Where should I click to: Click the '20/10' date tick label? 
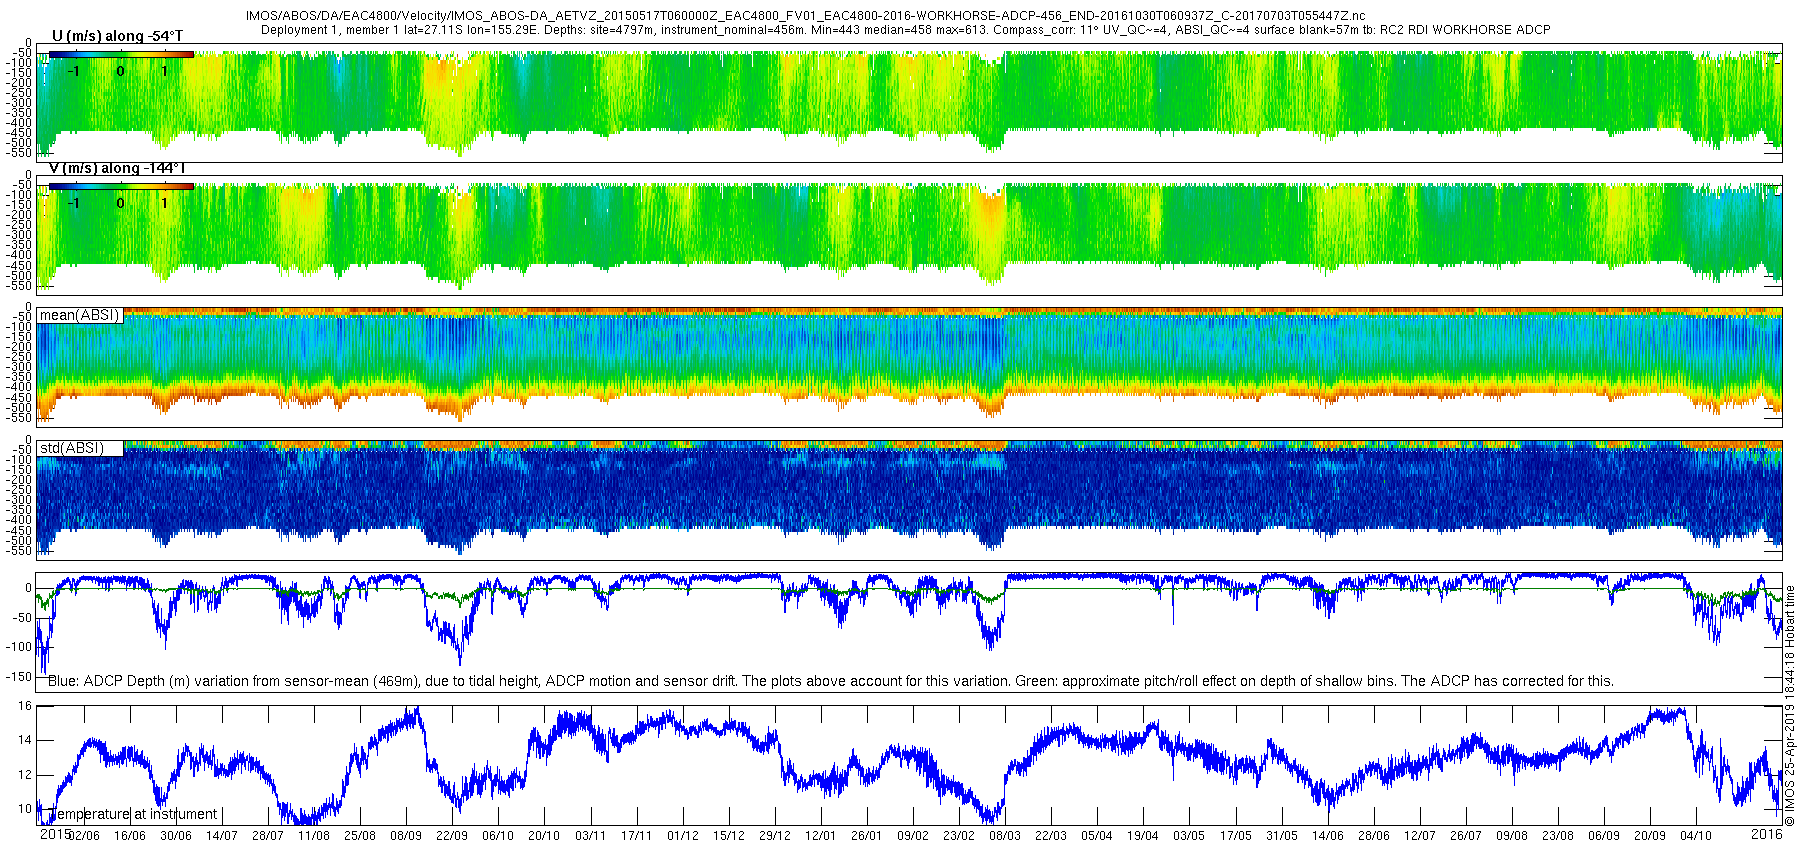(544, 836)
